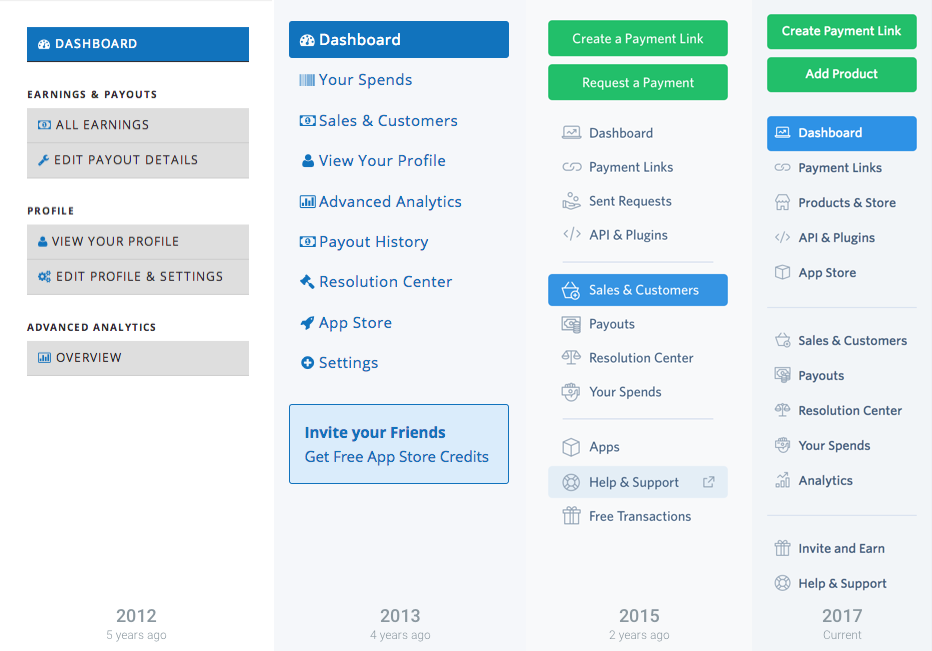Open Help & Support via its external-link icon
This screenshot has width=932, height=651.
tap(709, 482)
